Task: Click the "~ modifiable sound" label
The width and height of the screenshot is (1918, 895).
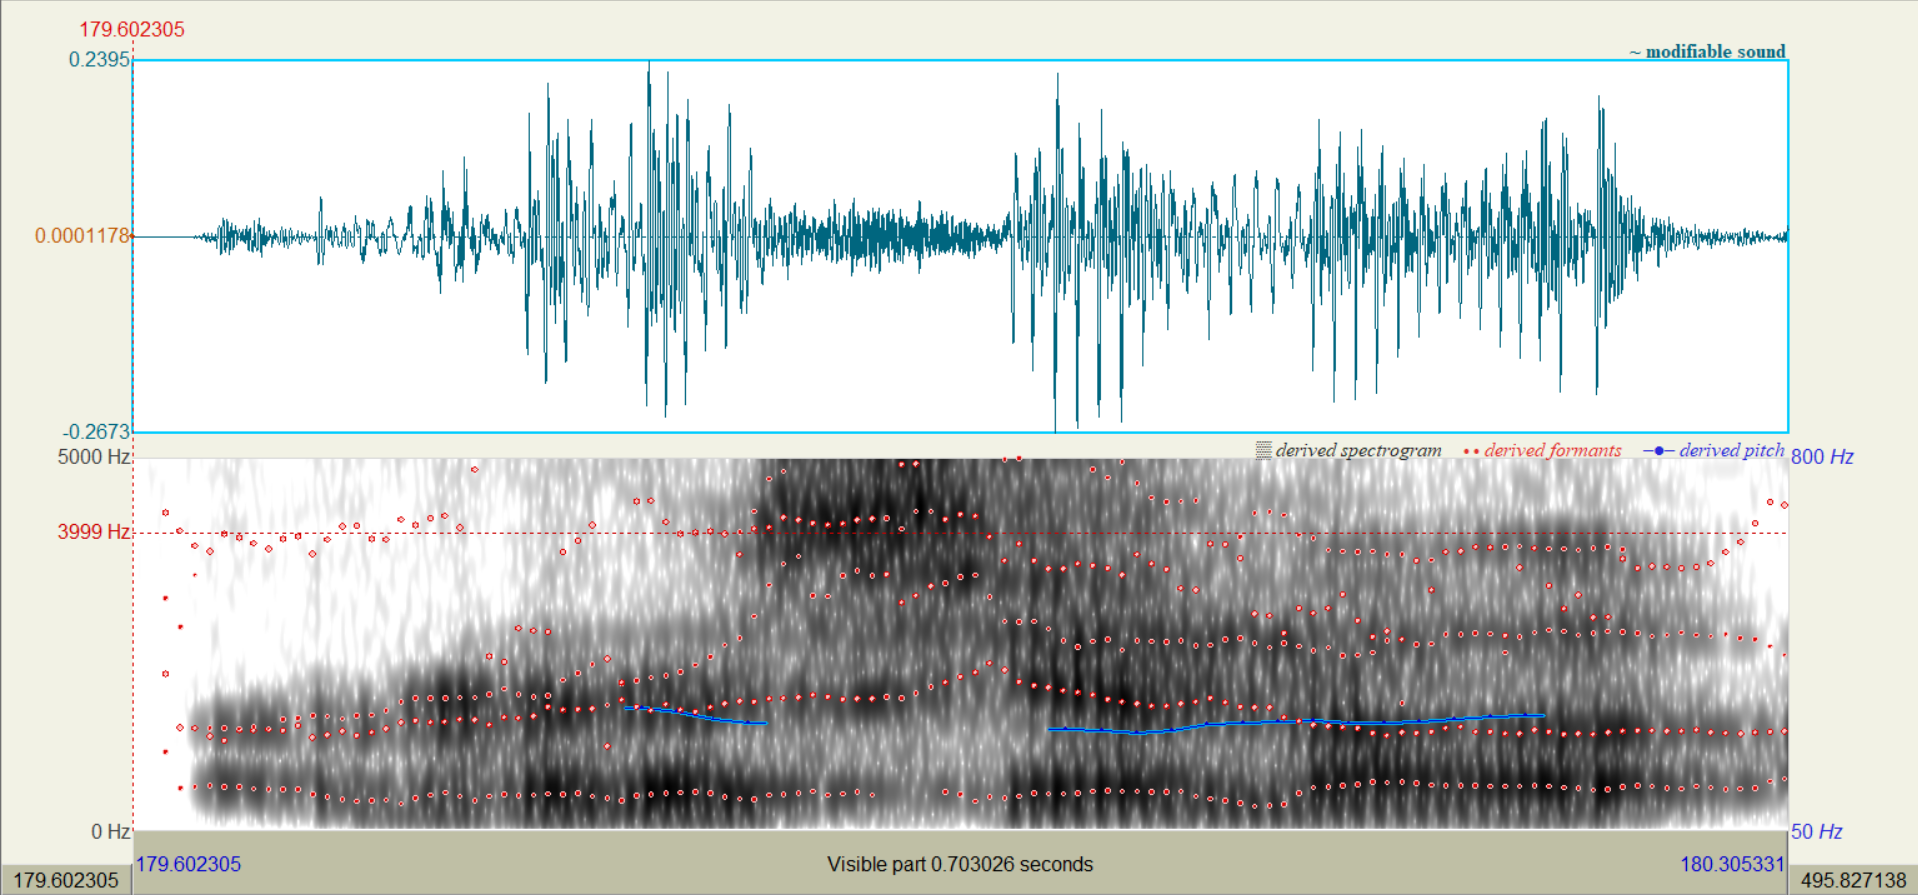Action: [1707, 52]
